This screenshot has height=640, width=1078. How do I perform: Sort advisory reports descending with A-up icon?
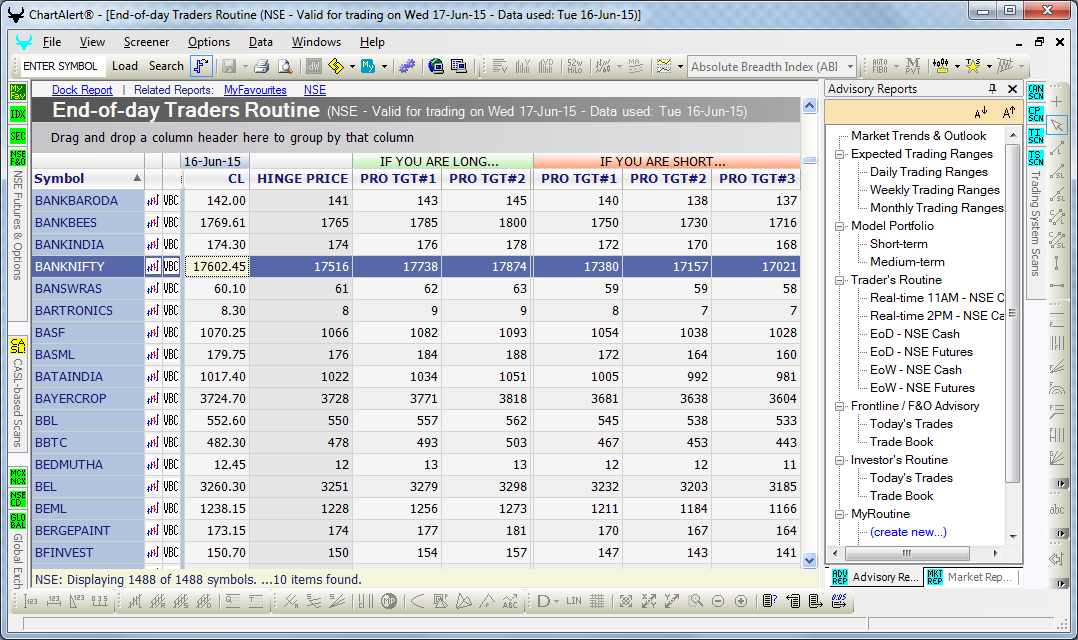click(x=1009, y=112)
